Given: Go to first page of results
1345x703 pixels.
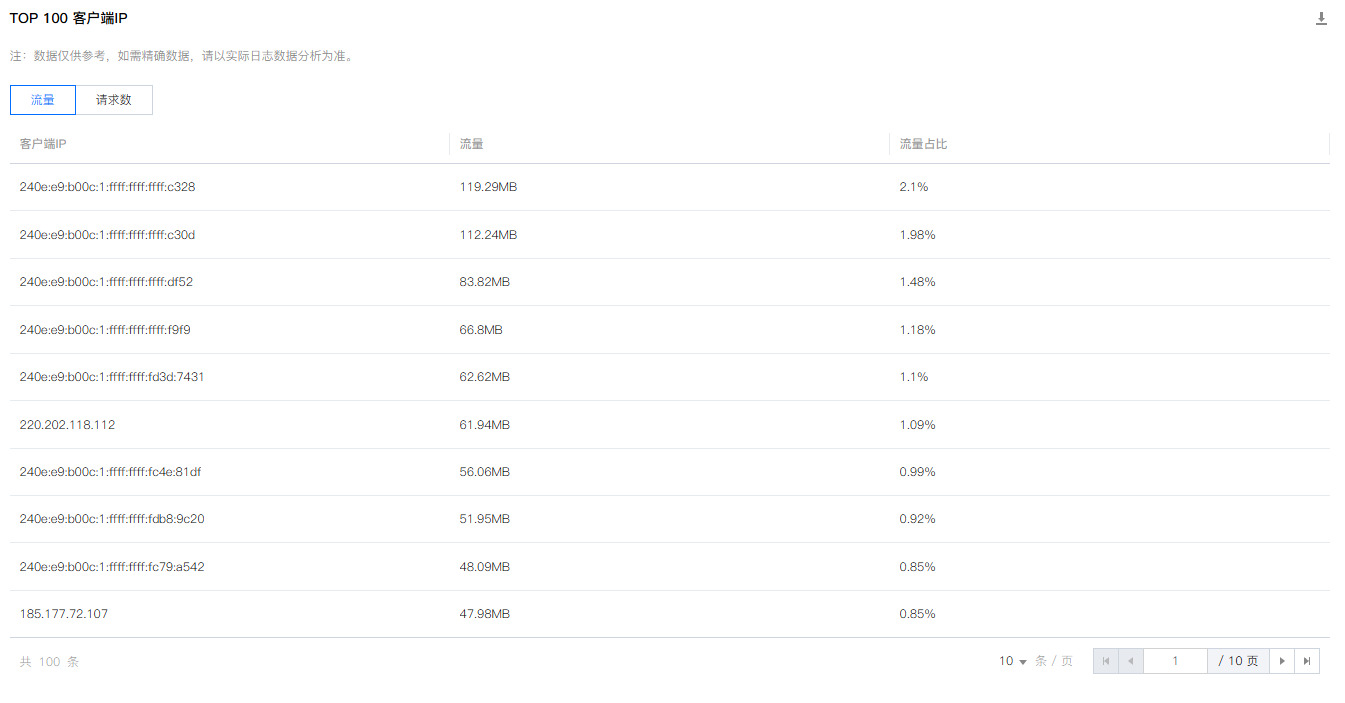Looking at the screenshot, I should [1106, 661].
